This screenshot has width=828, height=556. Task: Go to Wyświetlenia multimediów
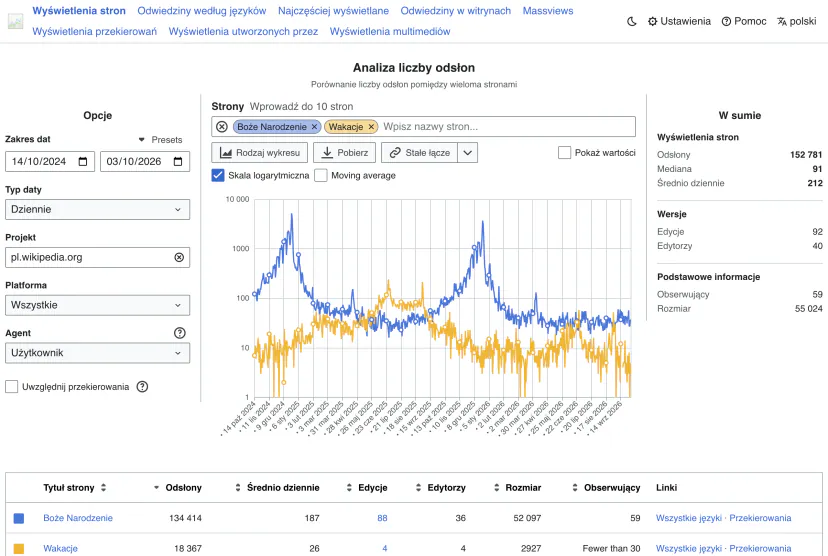click(x=390, y=31)
